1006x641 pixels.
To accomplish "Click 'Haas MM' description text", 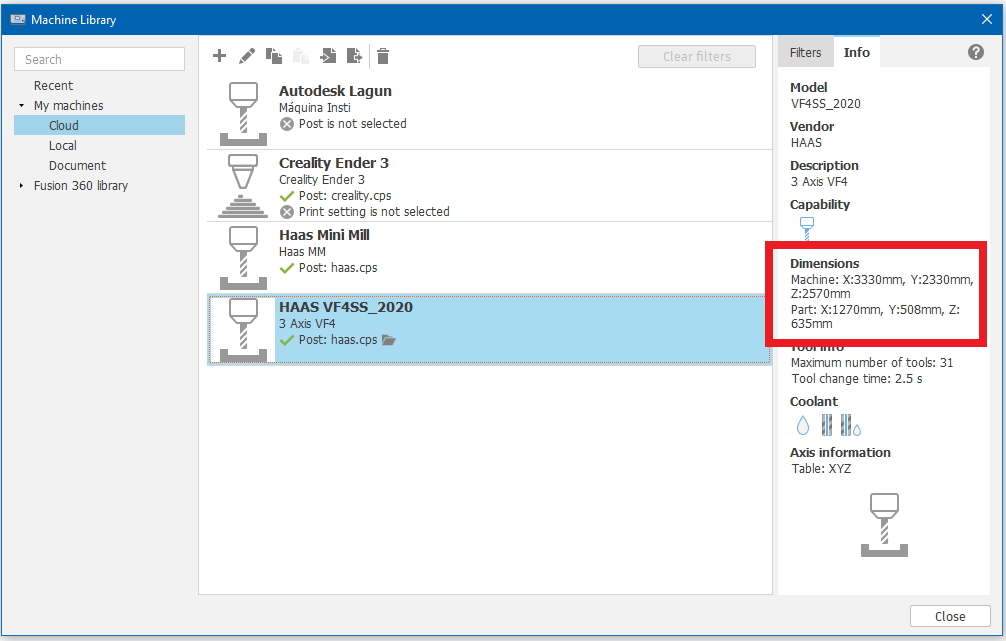I will [x=302, y=252].
